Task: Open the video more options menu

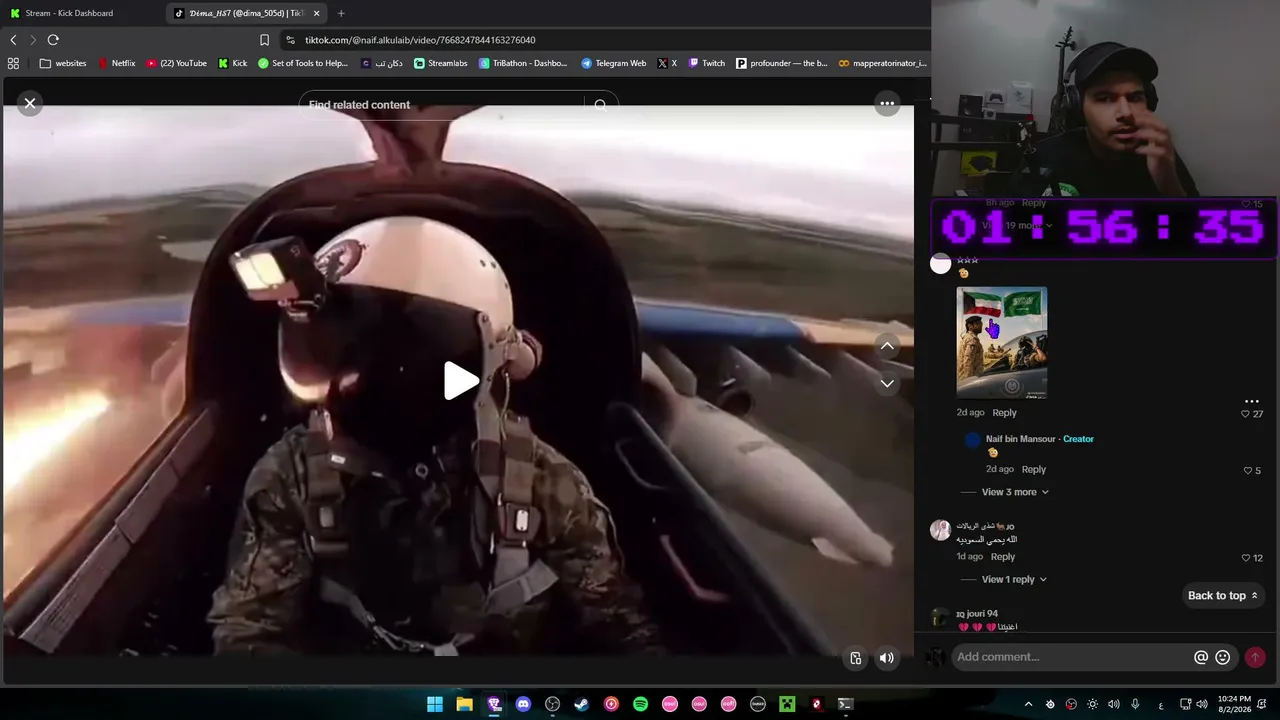Action: tap(887, 103)
